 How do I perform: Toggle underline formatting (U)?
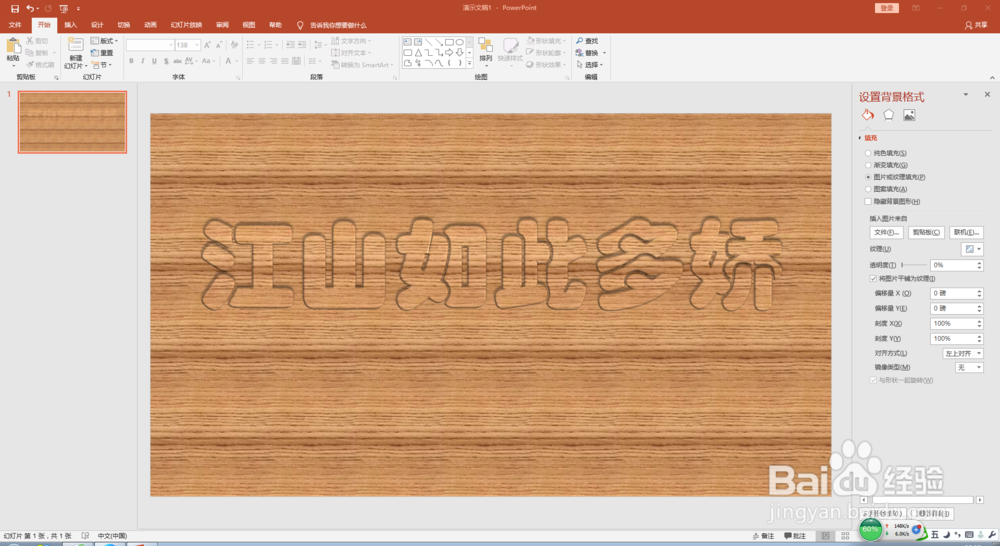coord(154,61)
